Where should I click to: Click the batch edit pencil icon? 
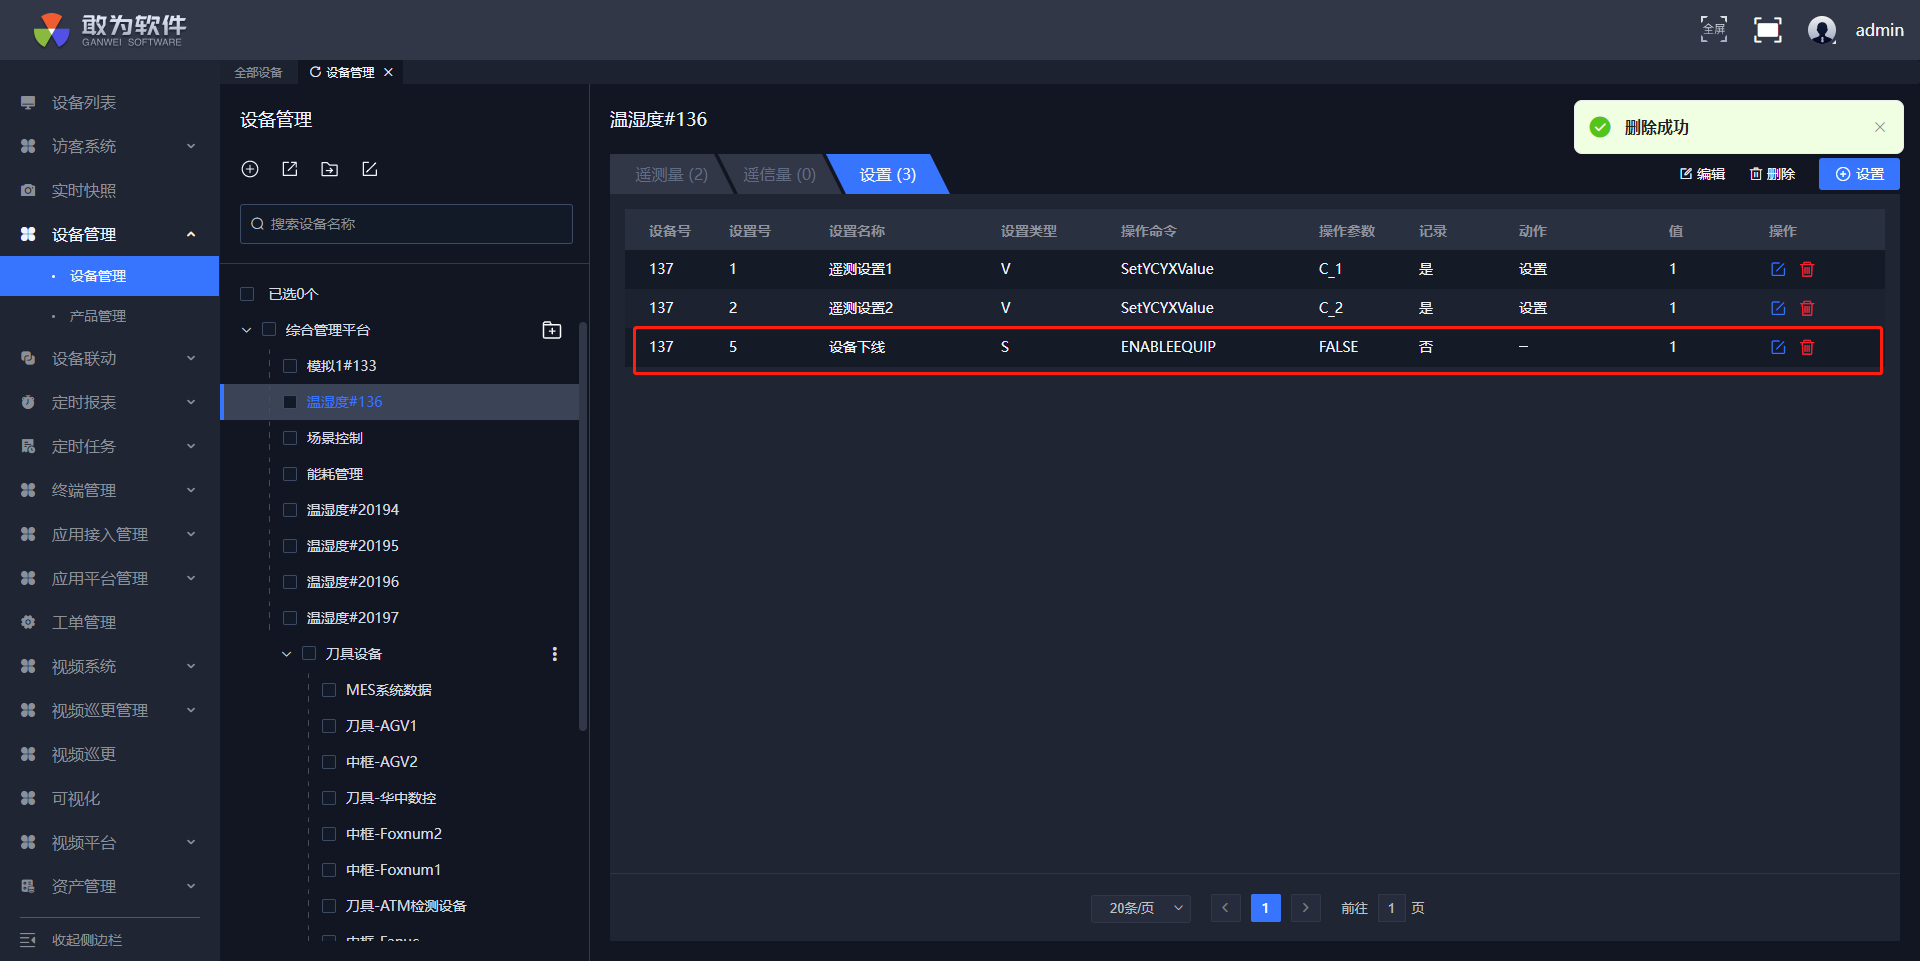369,169
